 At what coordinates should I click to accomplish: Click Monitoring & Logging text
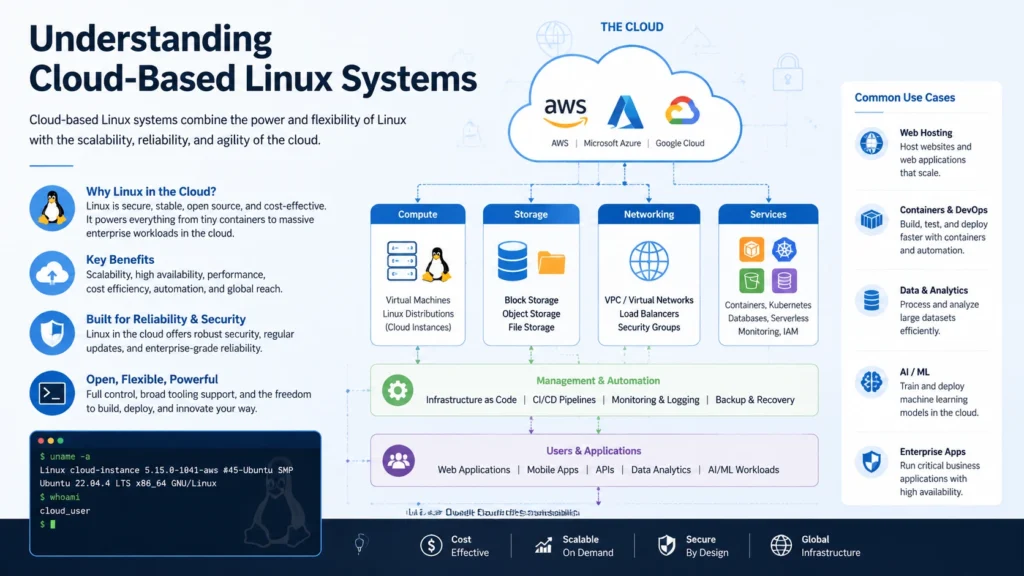tap(655, 400)
